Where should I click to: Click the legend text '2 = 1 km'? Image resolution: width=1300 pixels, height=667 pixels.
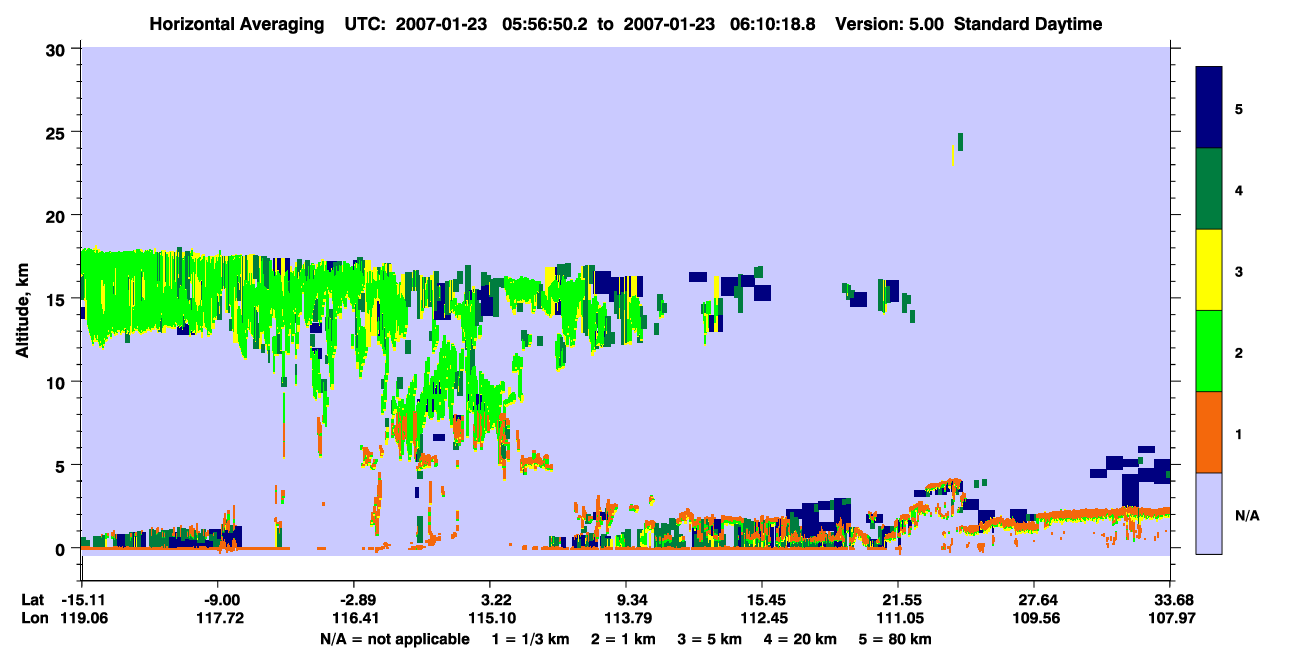(x=624, y=639)
